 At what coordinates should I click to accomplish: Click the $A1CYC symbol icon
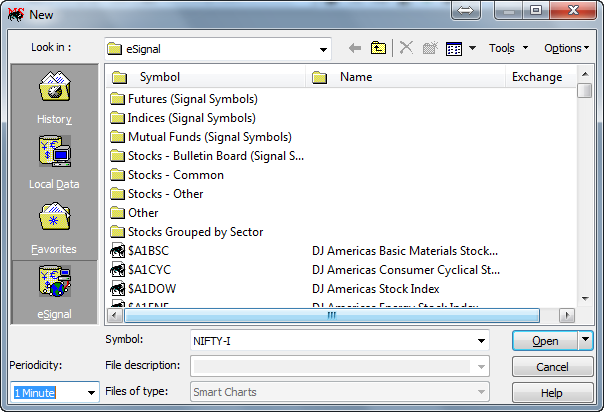click(x=117, y=270)
